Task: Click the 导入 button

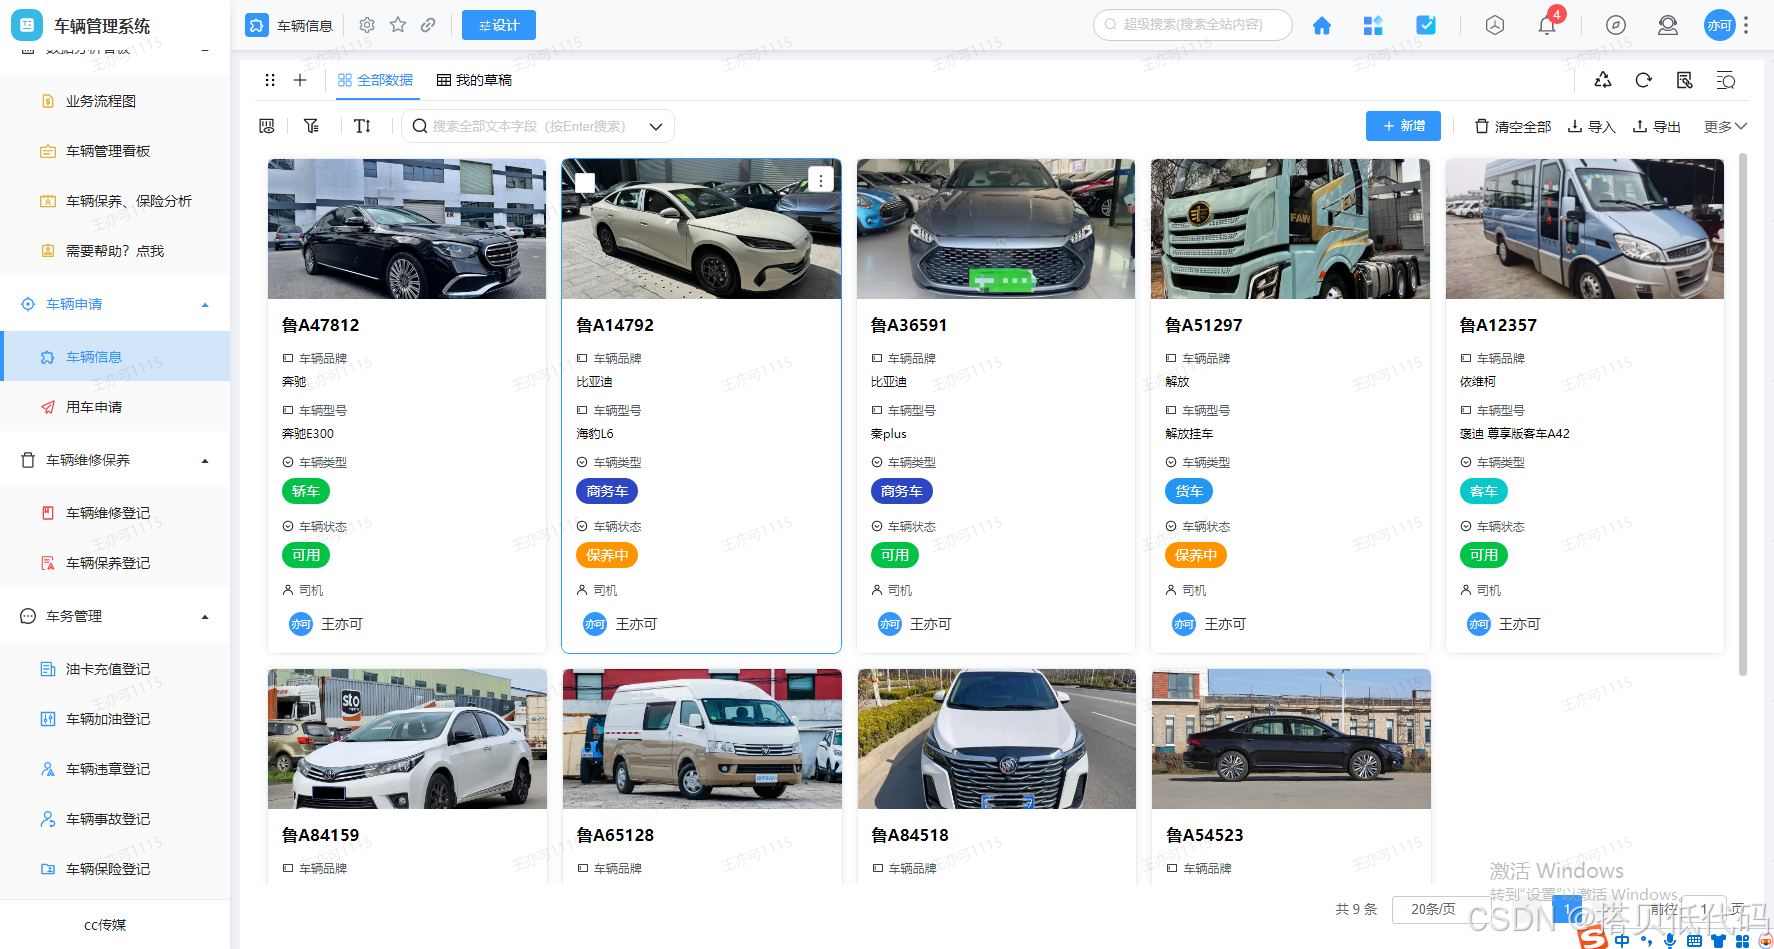Action: tap(1591, 127)
